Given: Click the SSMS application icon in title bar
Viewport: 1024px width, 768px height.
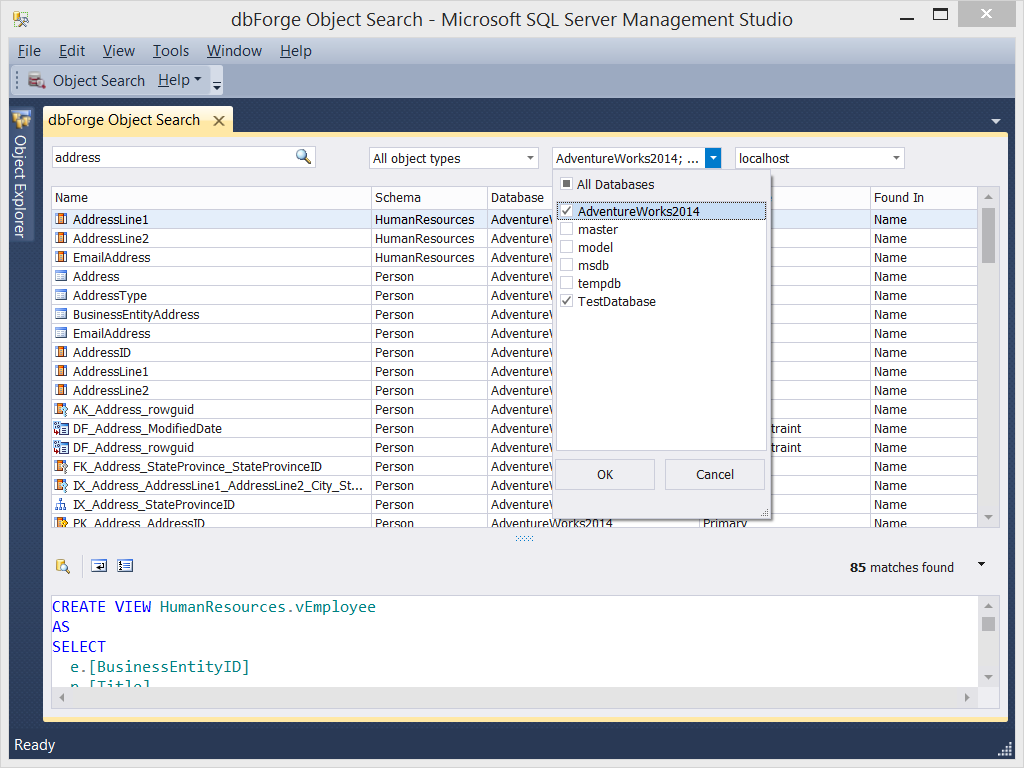Looking at the screenshot, I should [21, 20].
